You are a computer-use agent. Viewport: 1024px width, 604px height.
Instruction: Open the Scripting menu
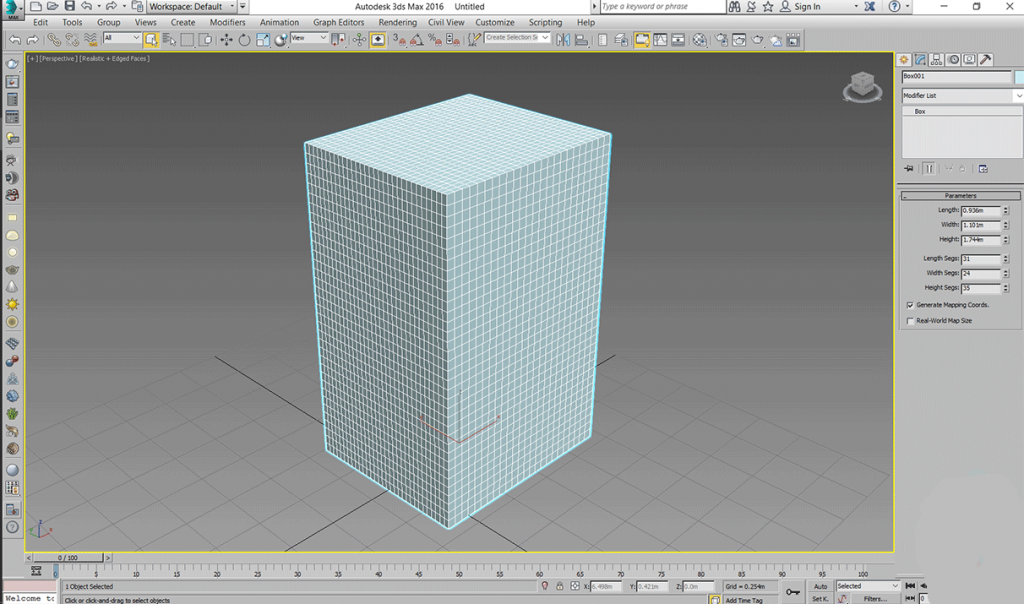pyautogui.click(x=545, y=22)
